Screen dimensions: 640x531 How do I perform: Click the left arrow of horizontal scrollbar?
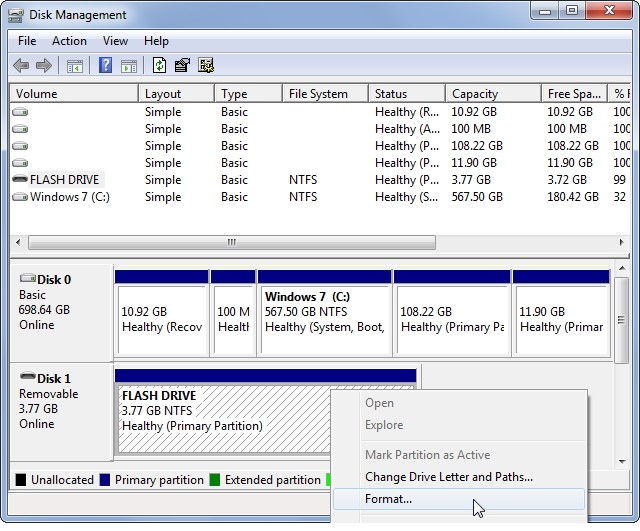click(x=18, y=242)
